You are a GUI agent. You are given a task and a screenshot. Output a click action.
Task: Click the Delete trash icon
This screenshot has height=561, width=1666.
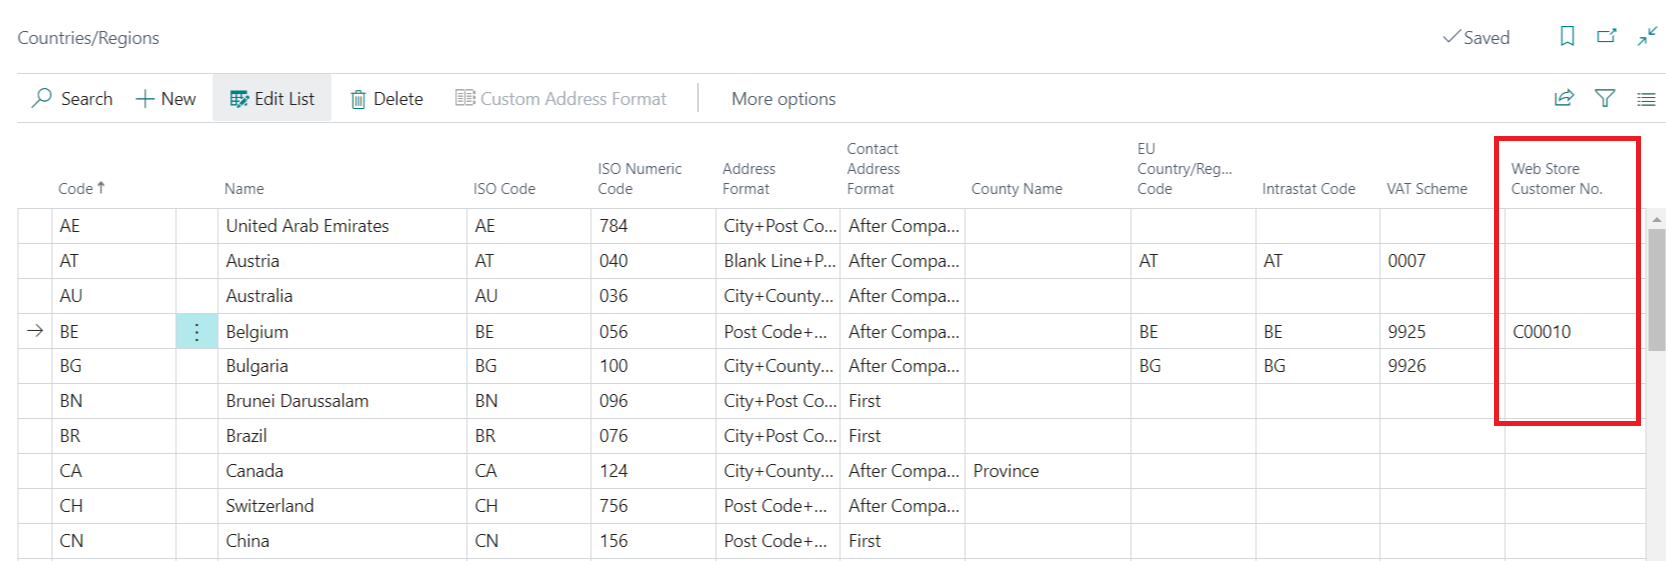pos(358,99)
